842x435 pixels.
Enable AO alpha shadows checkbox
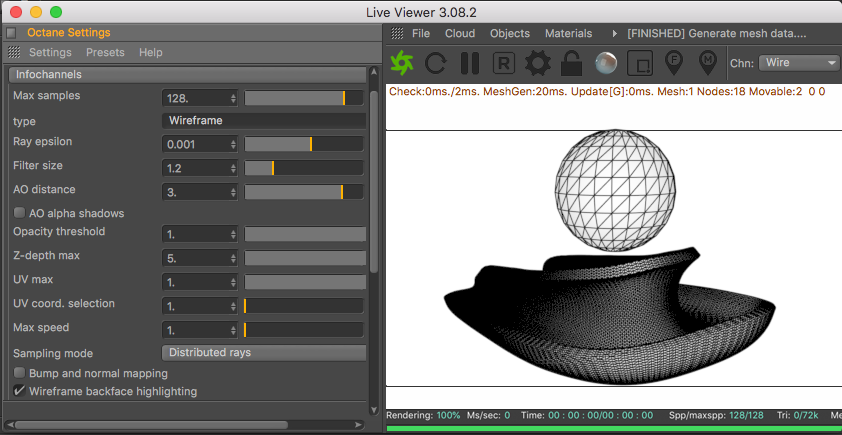tap(20, 213)
